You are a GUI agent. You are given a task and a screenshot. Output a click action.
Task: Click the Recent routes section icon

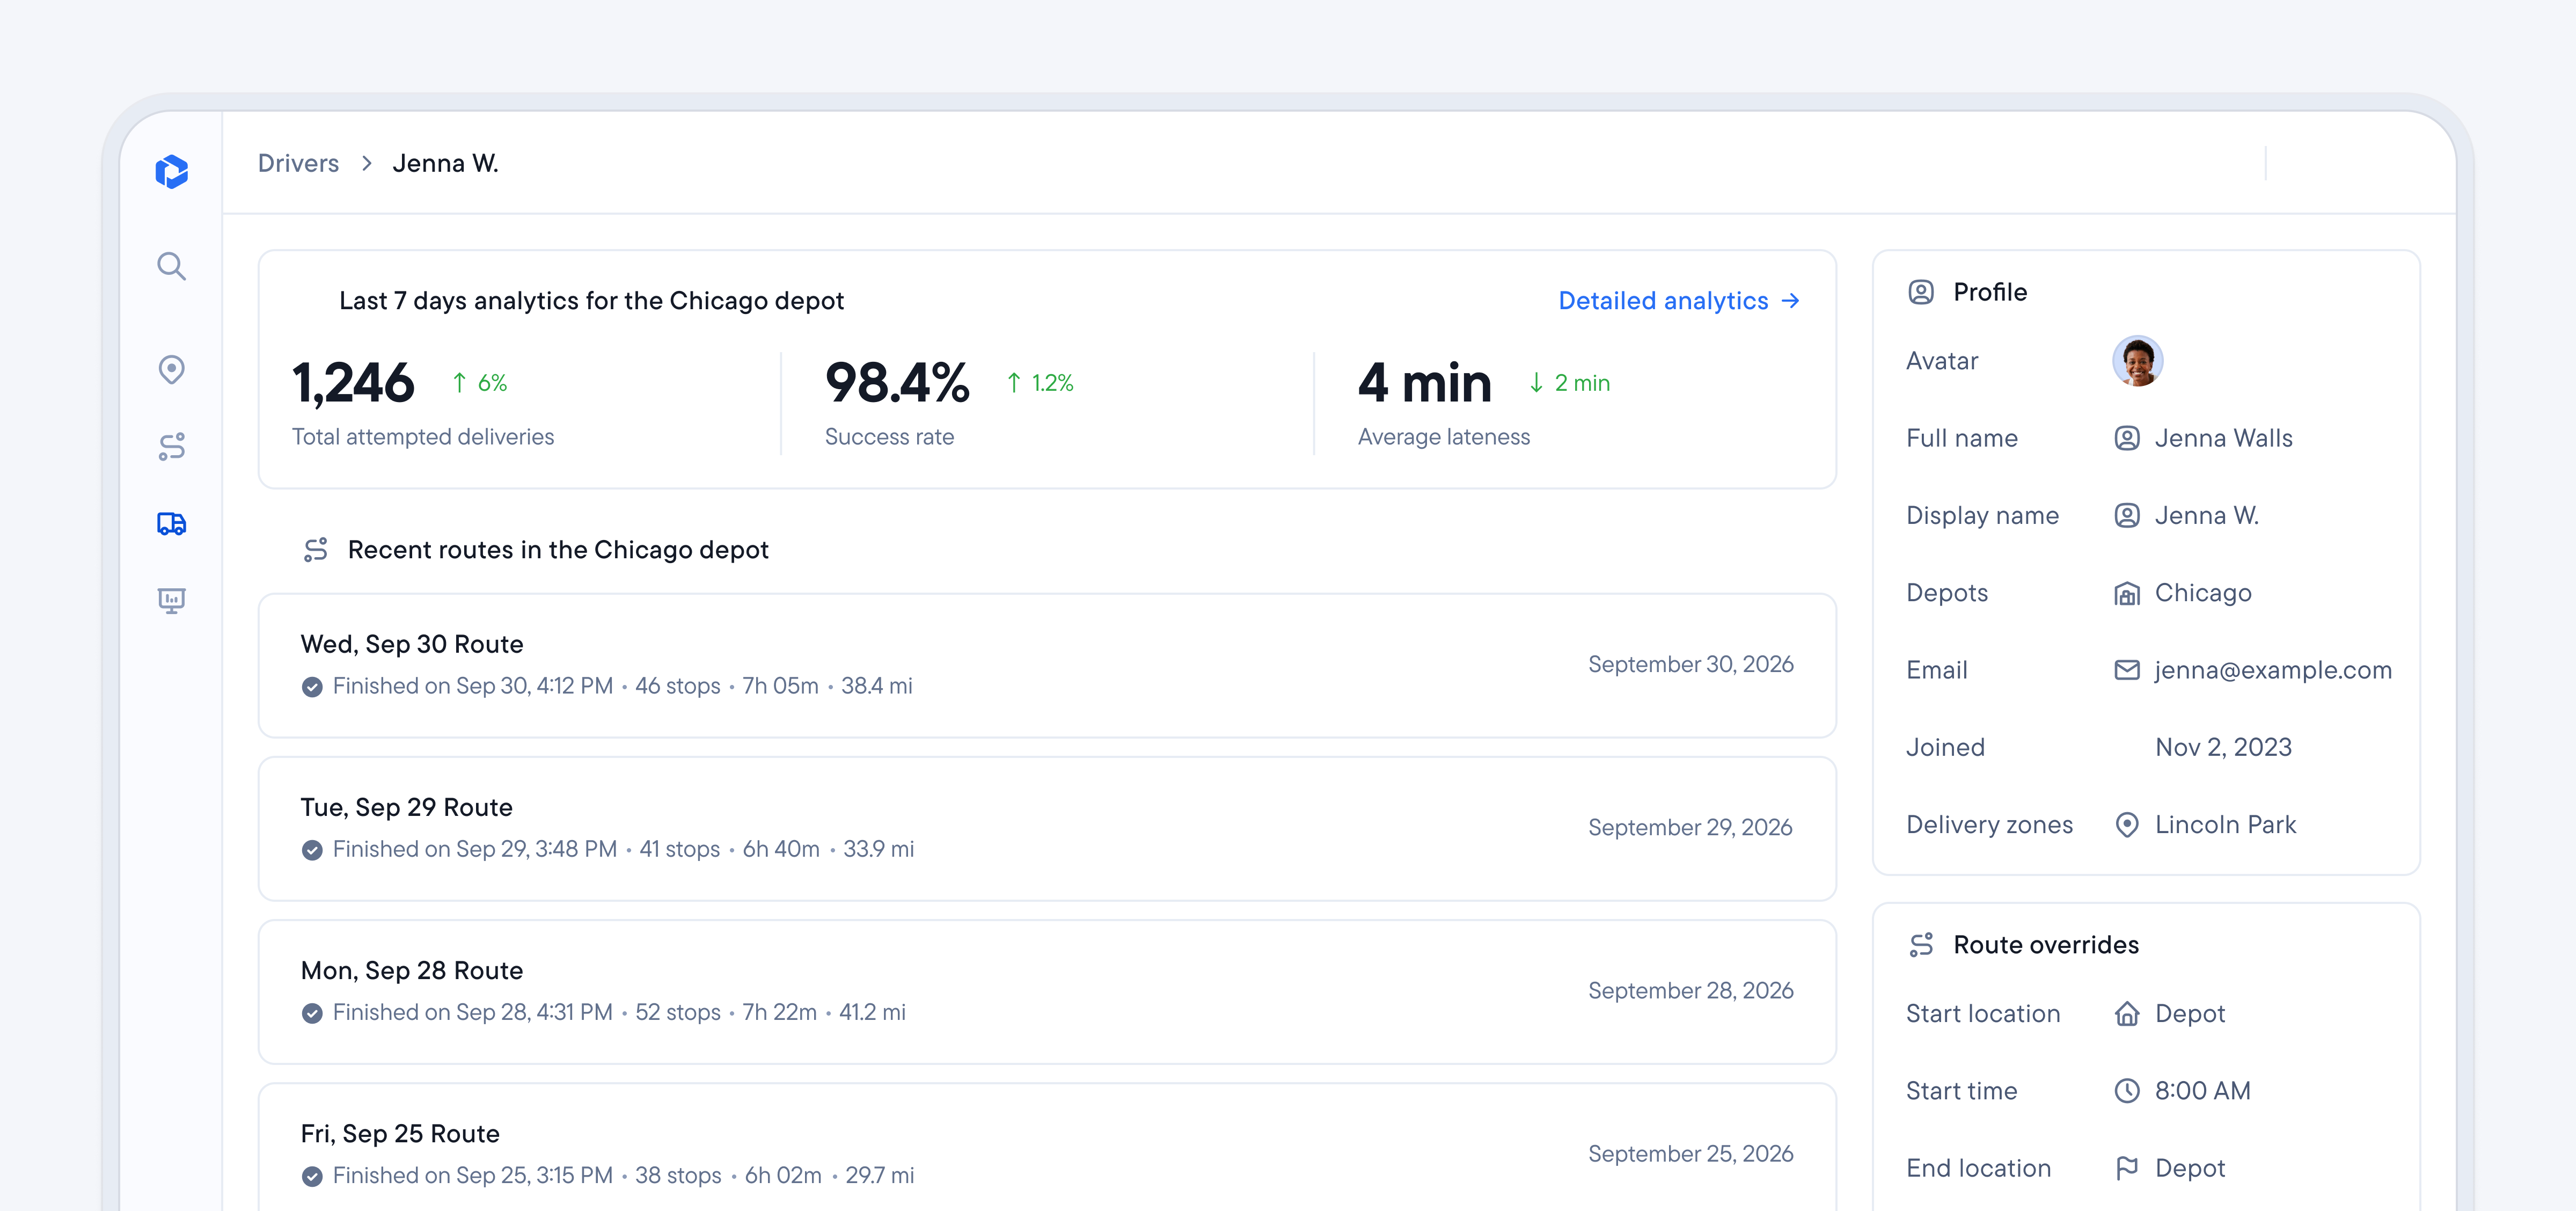[316, 550]
